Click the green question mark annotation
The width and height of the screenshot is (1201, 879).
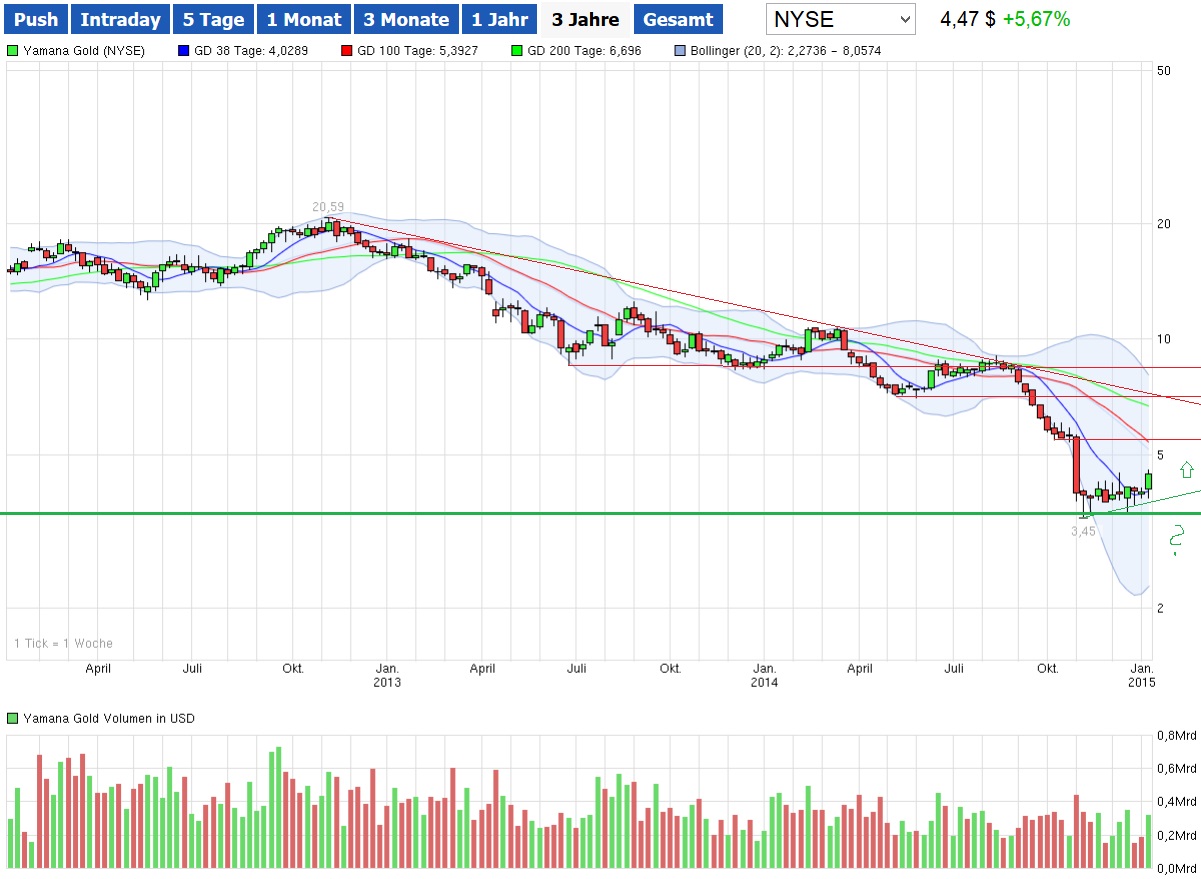click(1178, 539)
